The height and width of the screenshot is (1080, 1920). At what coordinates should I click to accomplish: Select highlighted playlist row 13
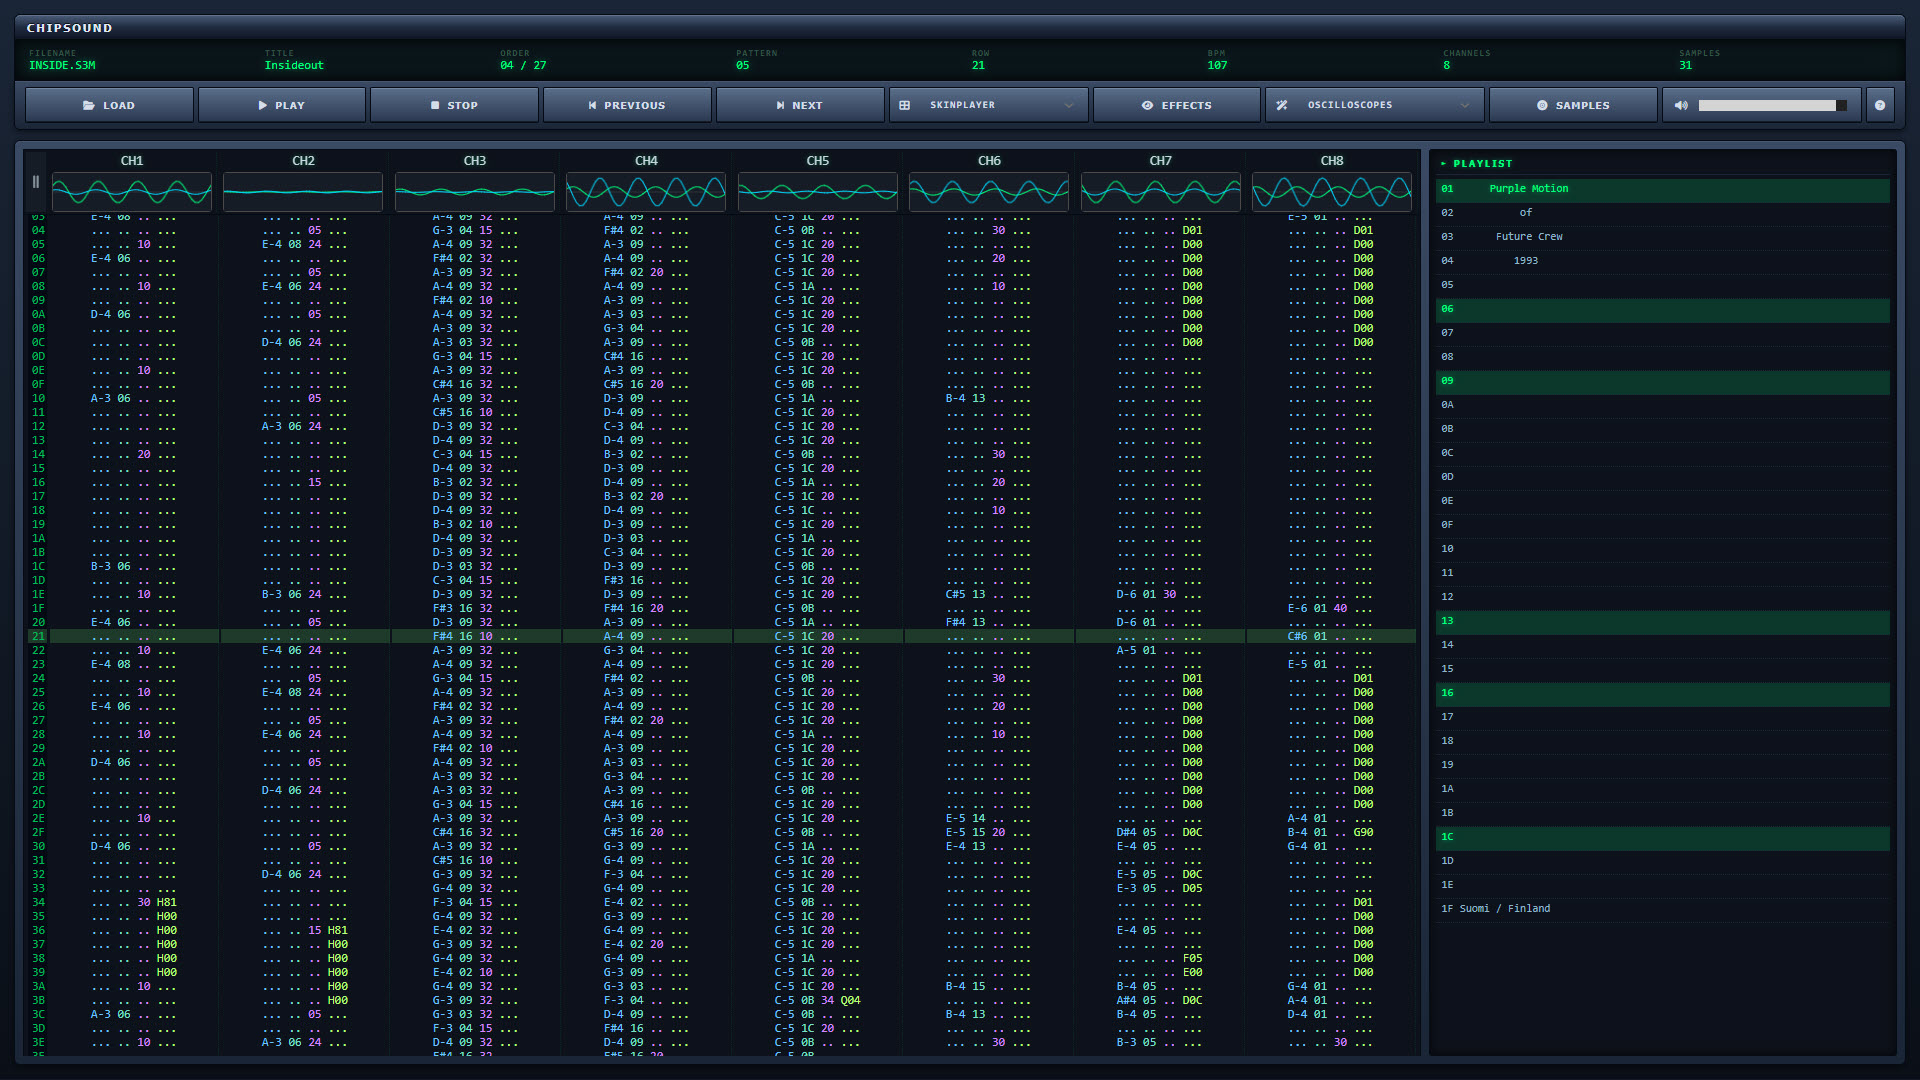(1663, 621)
